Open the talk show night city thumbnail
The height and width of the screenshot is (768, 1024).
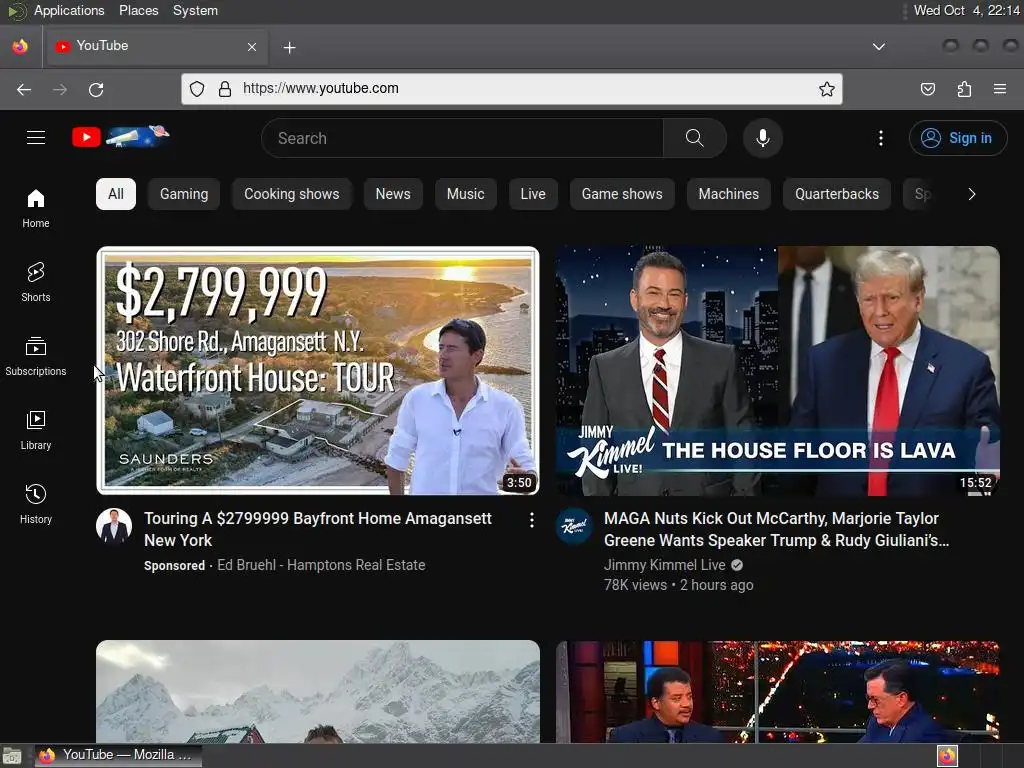(x=778, y=691)
